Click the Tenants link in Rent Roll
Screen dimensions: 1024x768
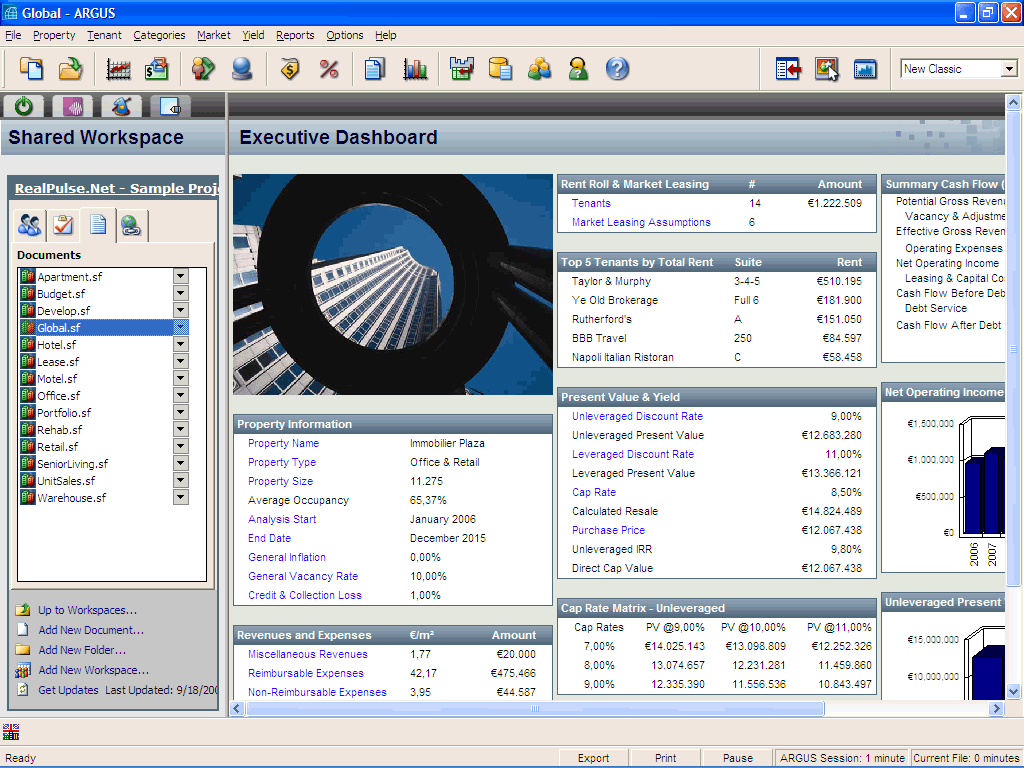click(591, 203)
